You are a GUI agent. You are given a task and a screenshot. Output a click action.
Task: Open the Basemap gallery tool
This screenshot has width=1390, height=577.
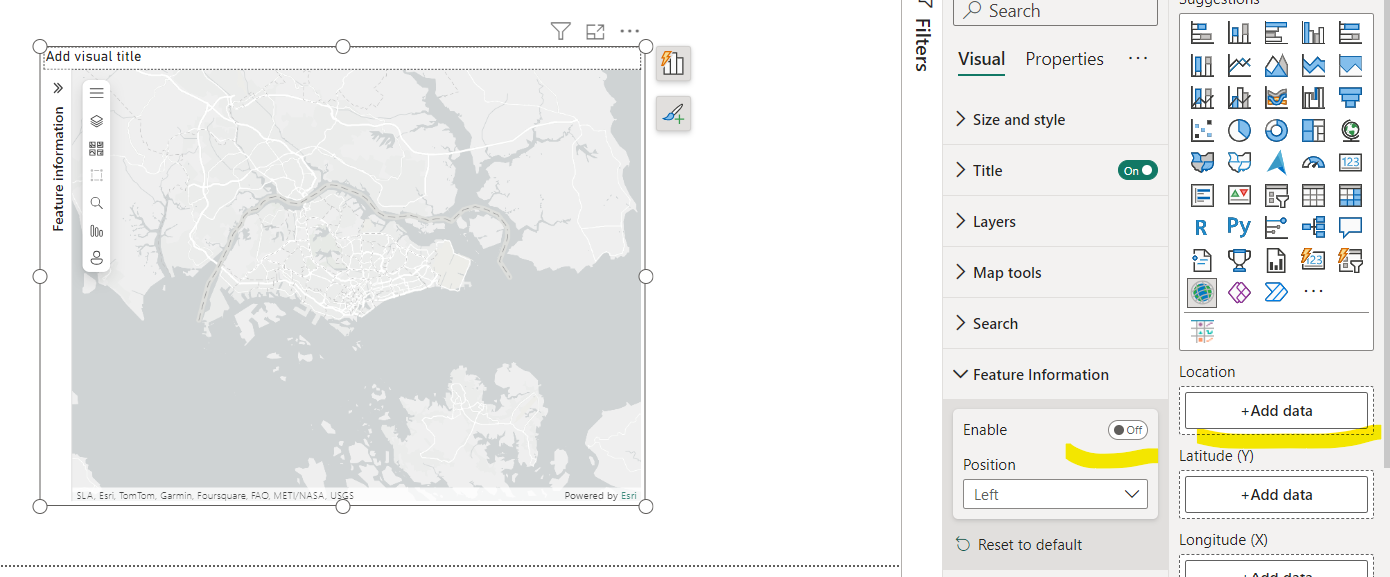coord(96,148)
